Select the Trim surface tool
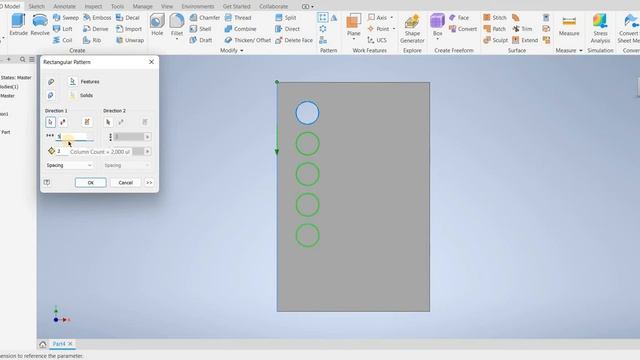This screenshot has height=360, width=640. point(522,29)
